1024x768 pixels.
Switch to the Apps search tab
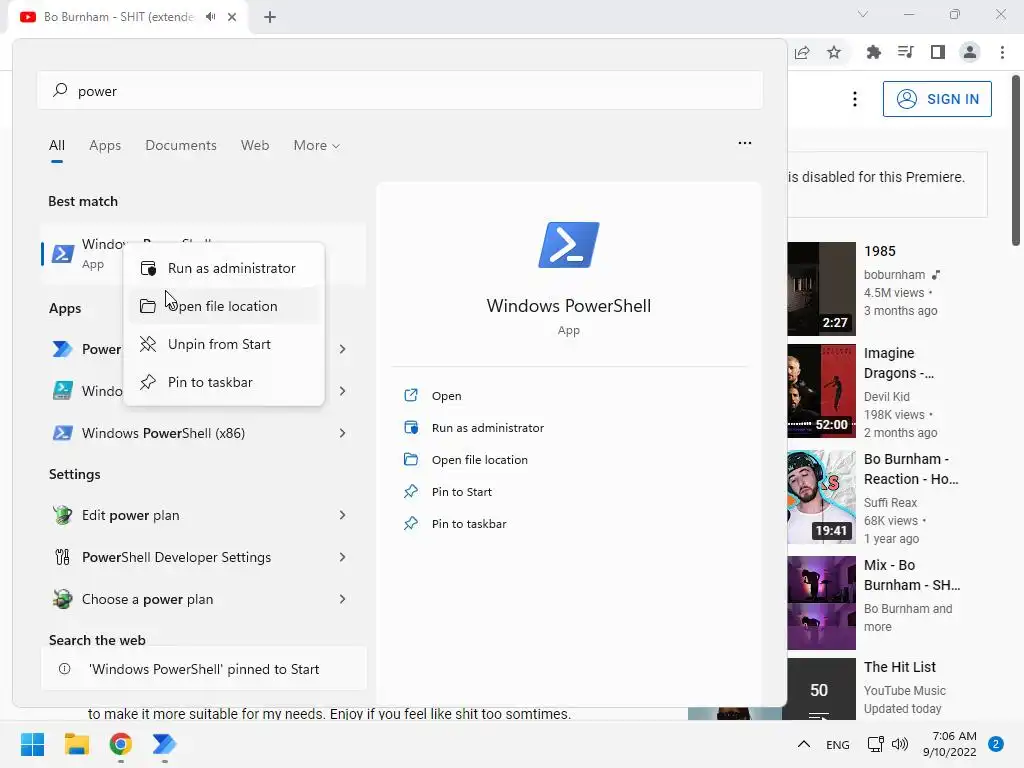click(104, 145)
